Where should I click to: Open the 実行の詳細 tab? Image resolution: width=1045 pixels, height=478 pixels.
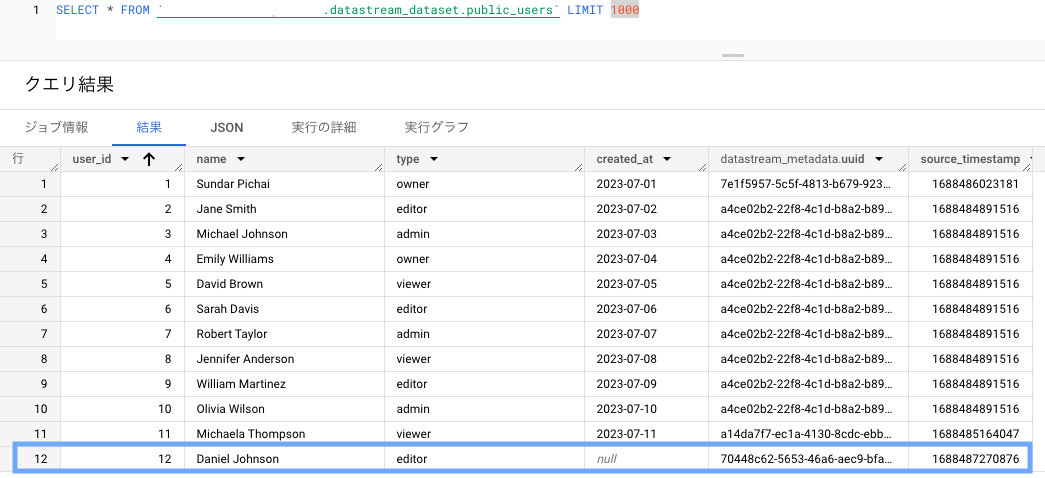pyautogui.click(x=323, y=127)
